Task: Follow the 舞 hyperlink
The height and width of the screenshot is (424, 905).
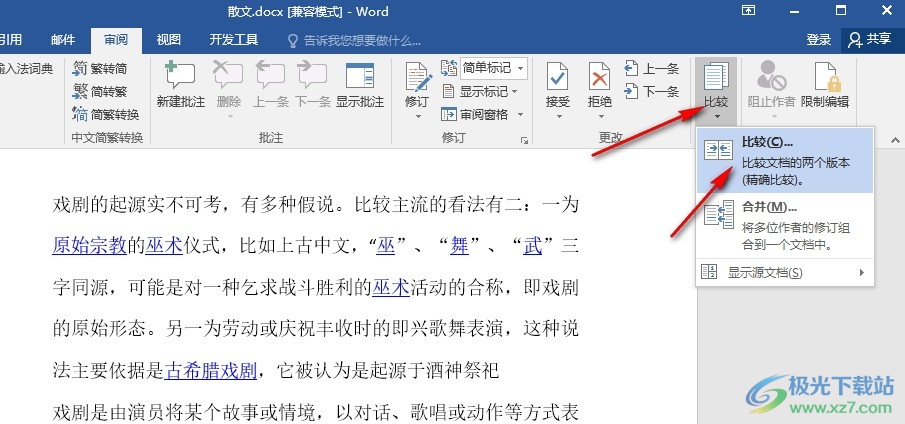Action: [459, 246]
